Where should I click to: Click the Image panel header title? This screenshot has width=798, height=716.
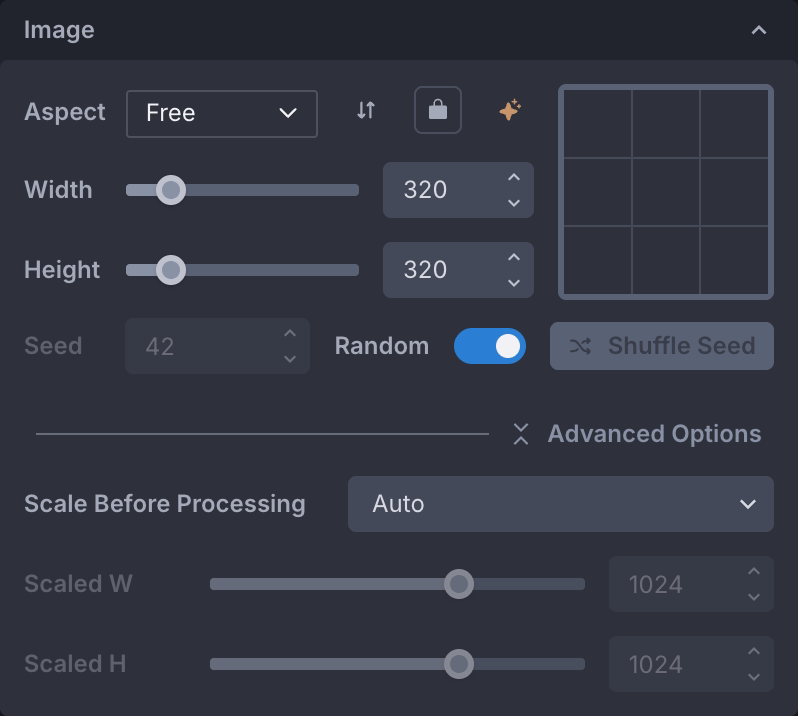click(59, 30)
